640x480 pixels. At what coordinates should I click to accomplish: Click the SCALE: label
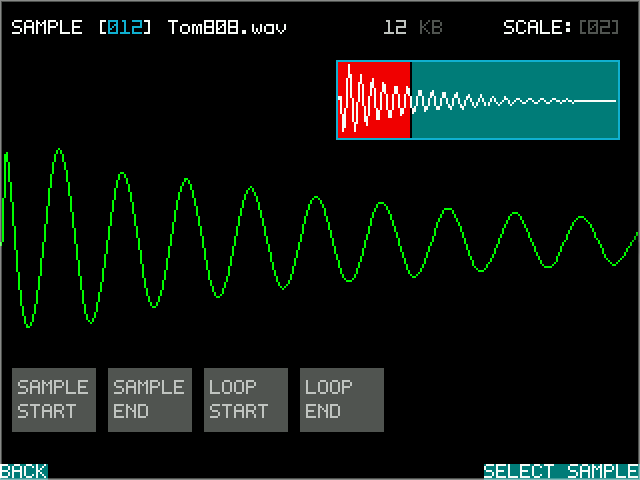[x=538, y=27]
